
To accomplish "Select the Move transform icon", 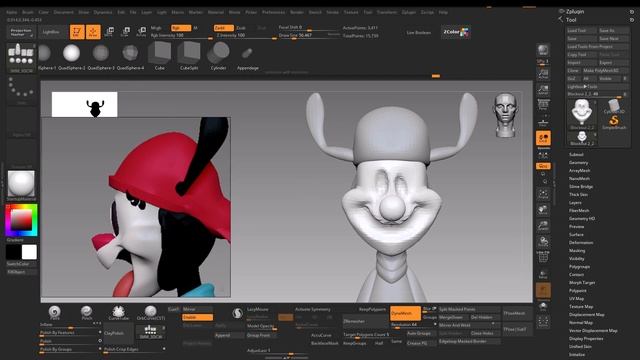I will click(109, 32).
